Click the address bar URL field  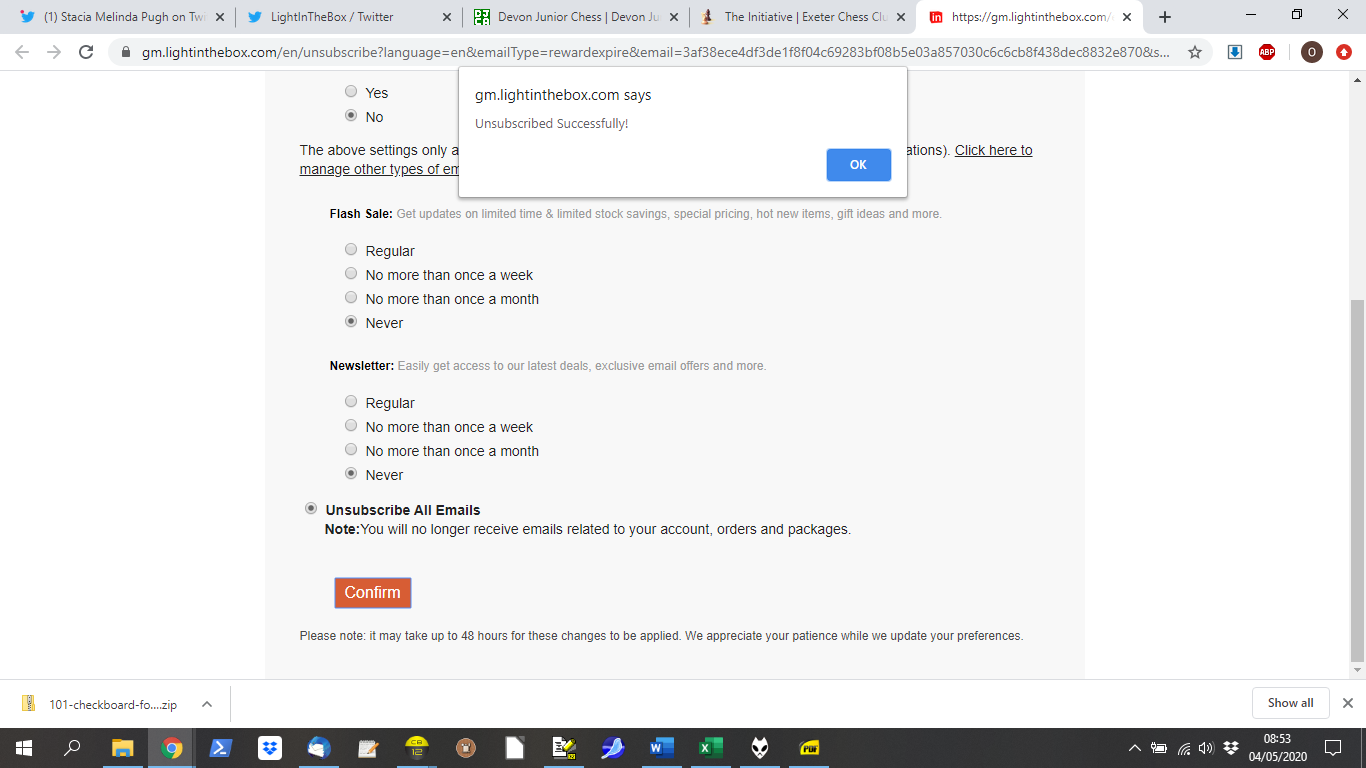point(653,52)
